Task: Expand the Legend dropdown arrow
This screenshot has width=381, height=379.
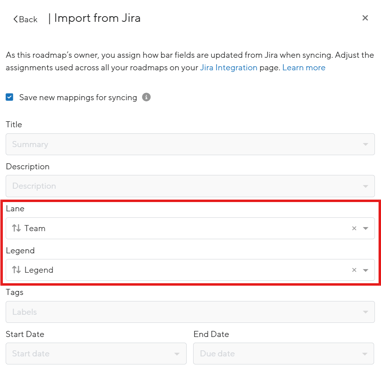Action: click(366, 270)
